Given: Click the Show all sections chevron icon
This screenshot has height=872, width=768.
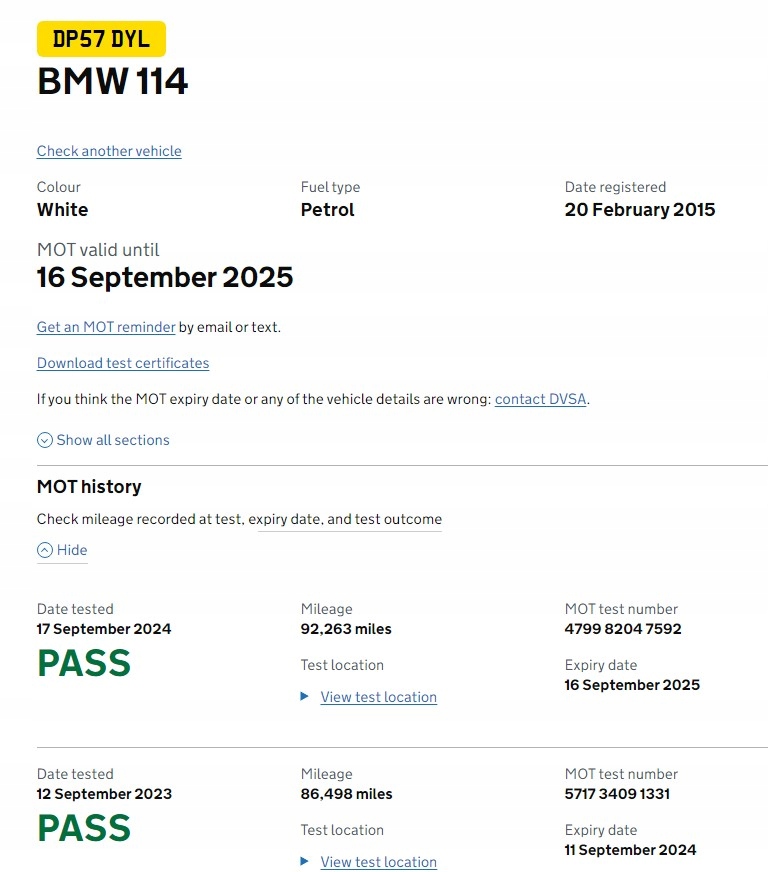Looking at the screenshot, I should [45, 440].
